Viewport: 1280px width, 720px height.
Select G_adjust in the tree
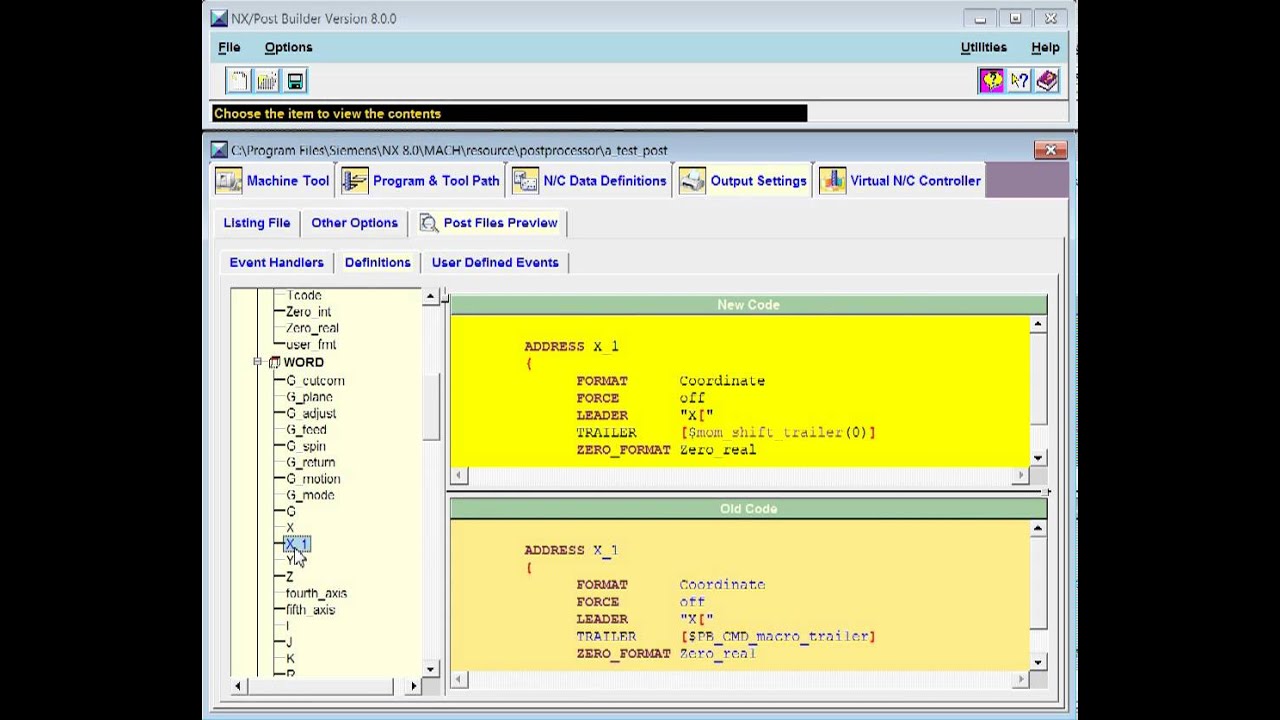[x=311, y=413]
